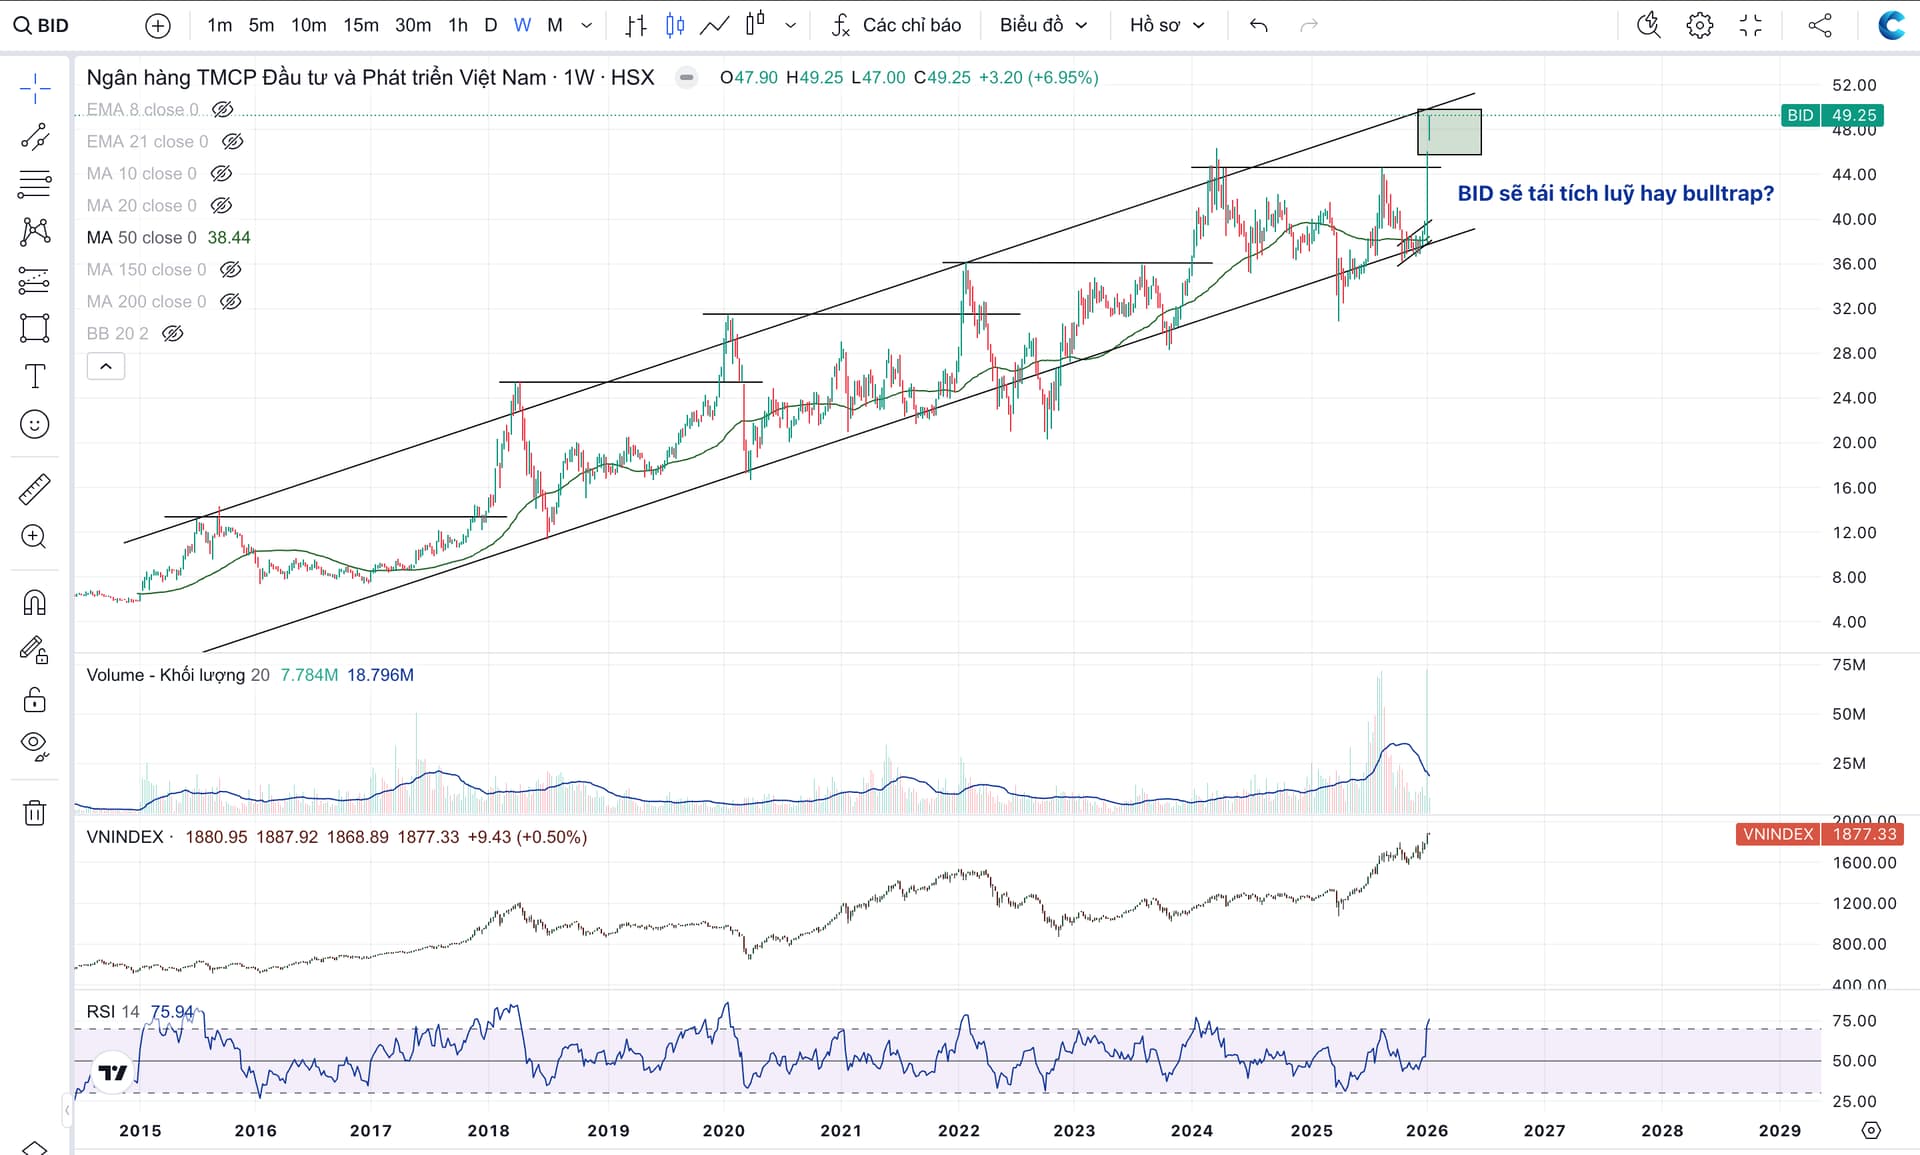The image size is (1920, 1155).
Task: Click the undo arrow button
Action: point(1259,25)
